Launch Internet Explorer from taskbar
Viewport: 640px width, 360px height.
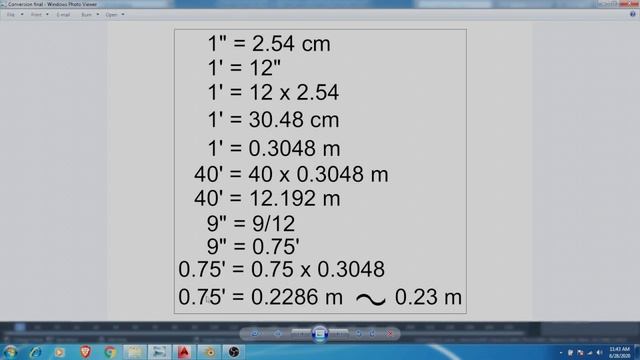[x=35, y=352]
